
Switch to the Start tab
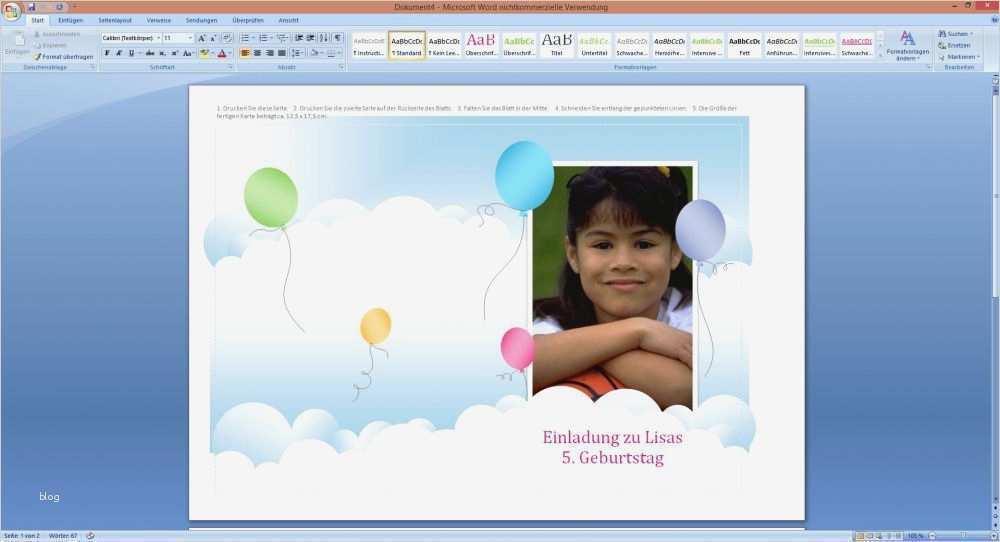(x=38, y=20)
